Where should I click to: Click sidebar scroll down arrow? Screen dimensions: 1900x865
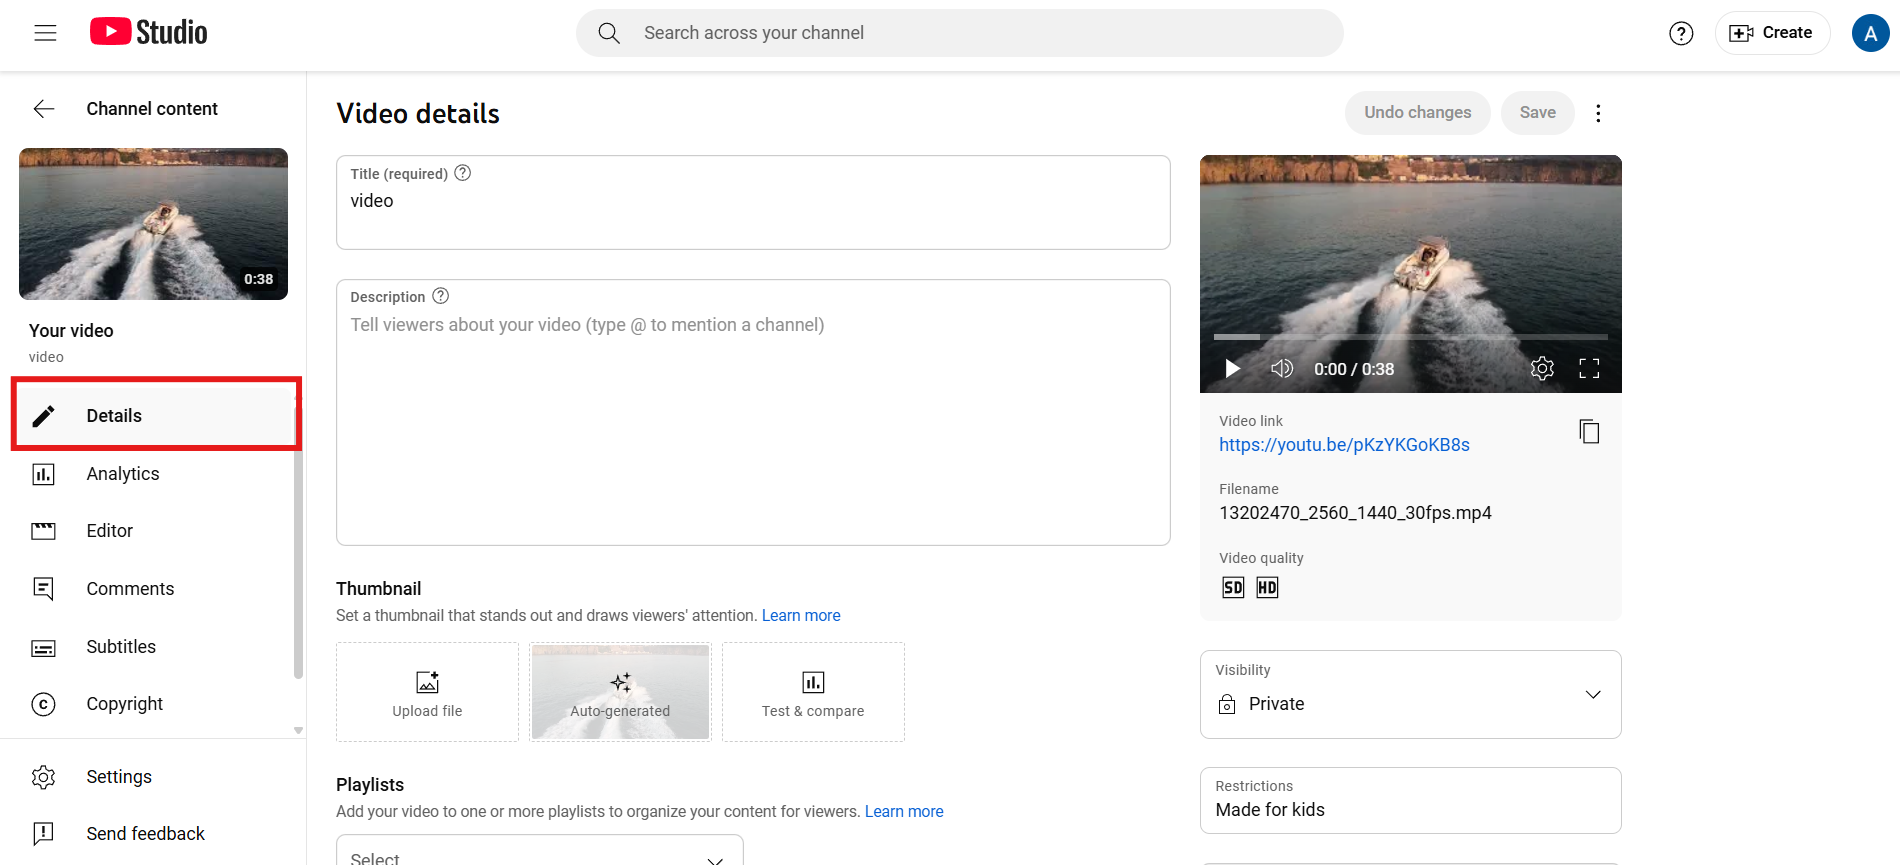point(298,731)
